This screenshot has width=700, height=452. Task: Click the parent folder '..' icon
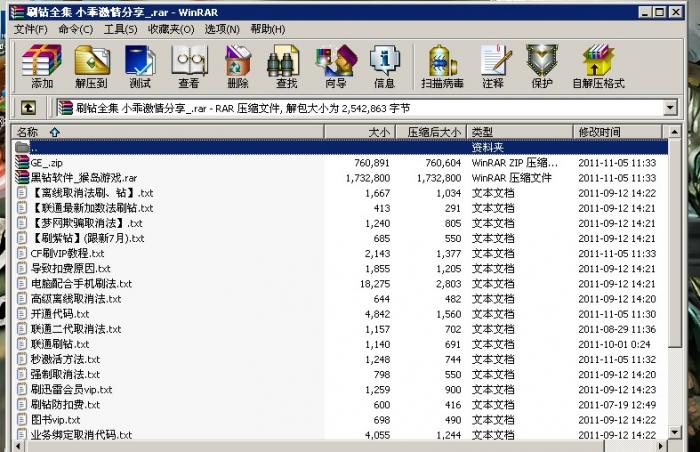[22, 147]
